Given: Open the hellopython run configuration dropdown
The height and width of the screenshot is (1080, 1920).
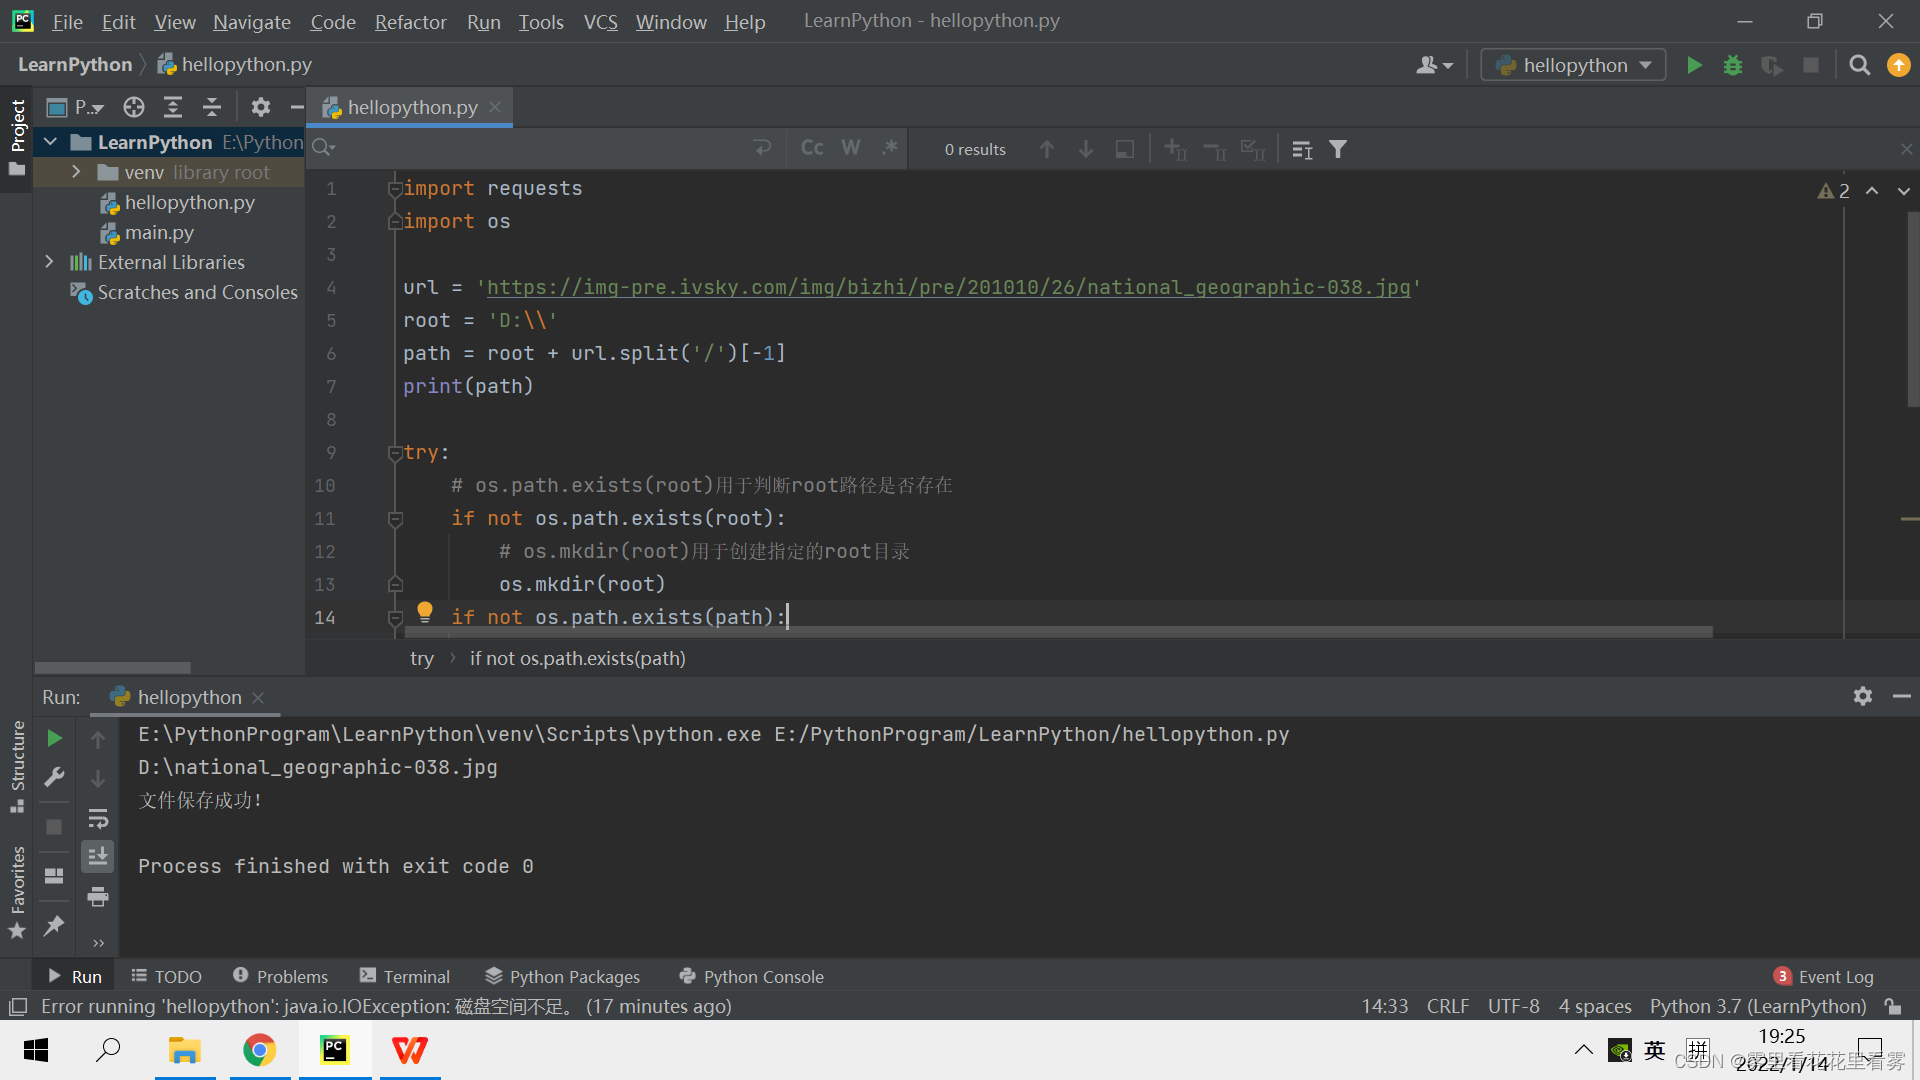Looking at the screenshot, I should click(x=1573, y=66).
